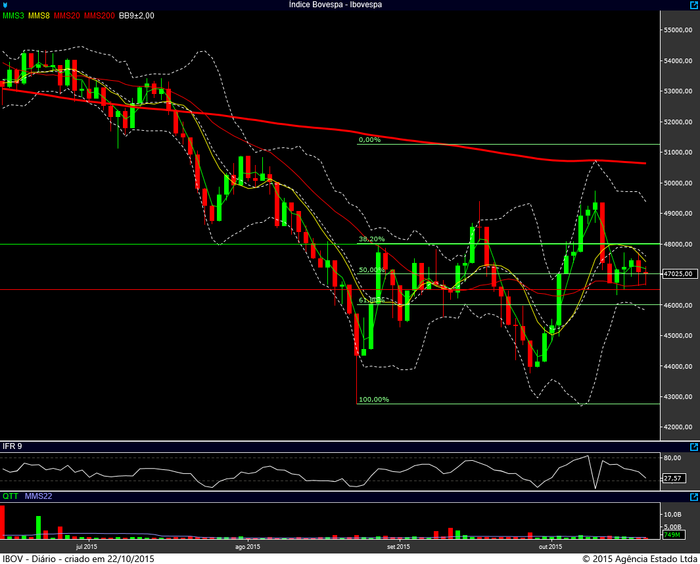
Task: Select the MMS3 indicator label
Action: (x=13, y=16)
